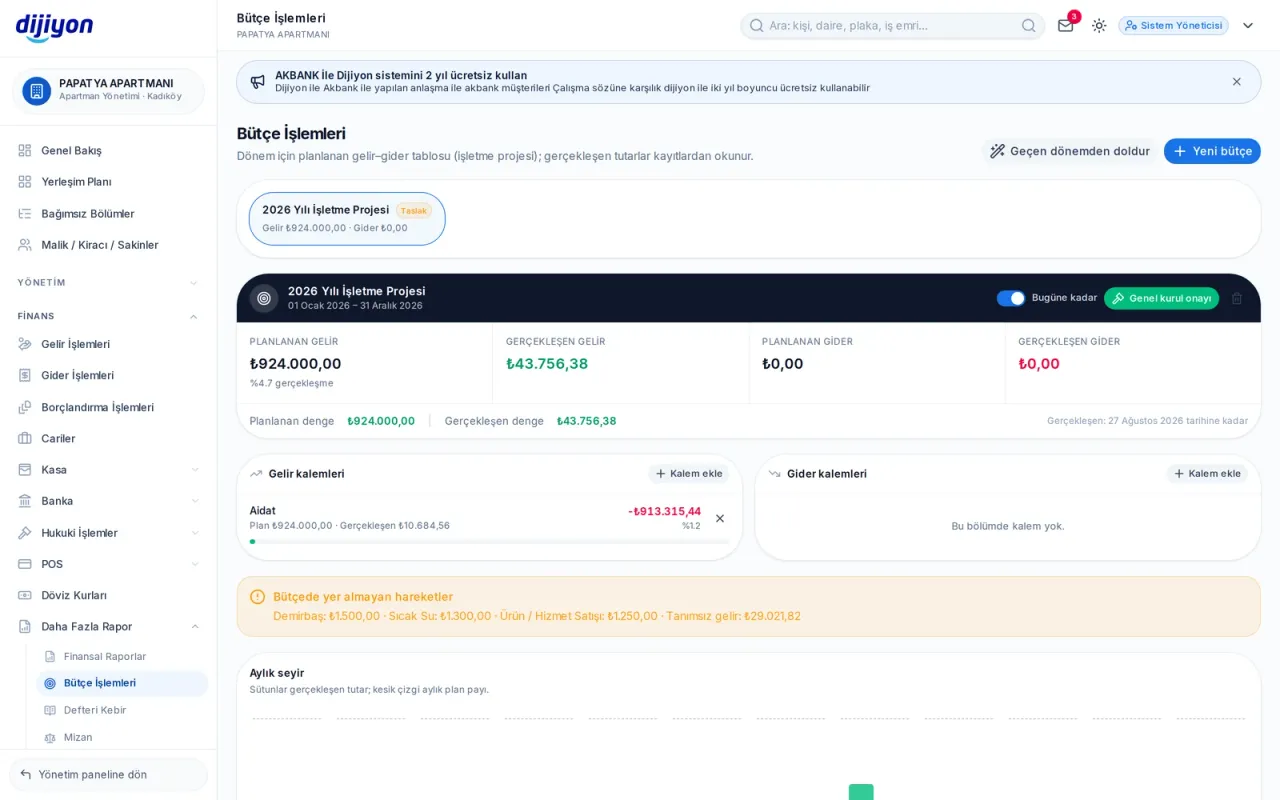Click Yeni bütçe button
Viewport: 1280px width, 800px height.
(x=1212, y=151)
